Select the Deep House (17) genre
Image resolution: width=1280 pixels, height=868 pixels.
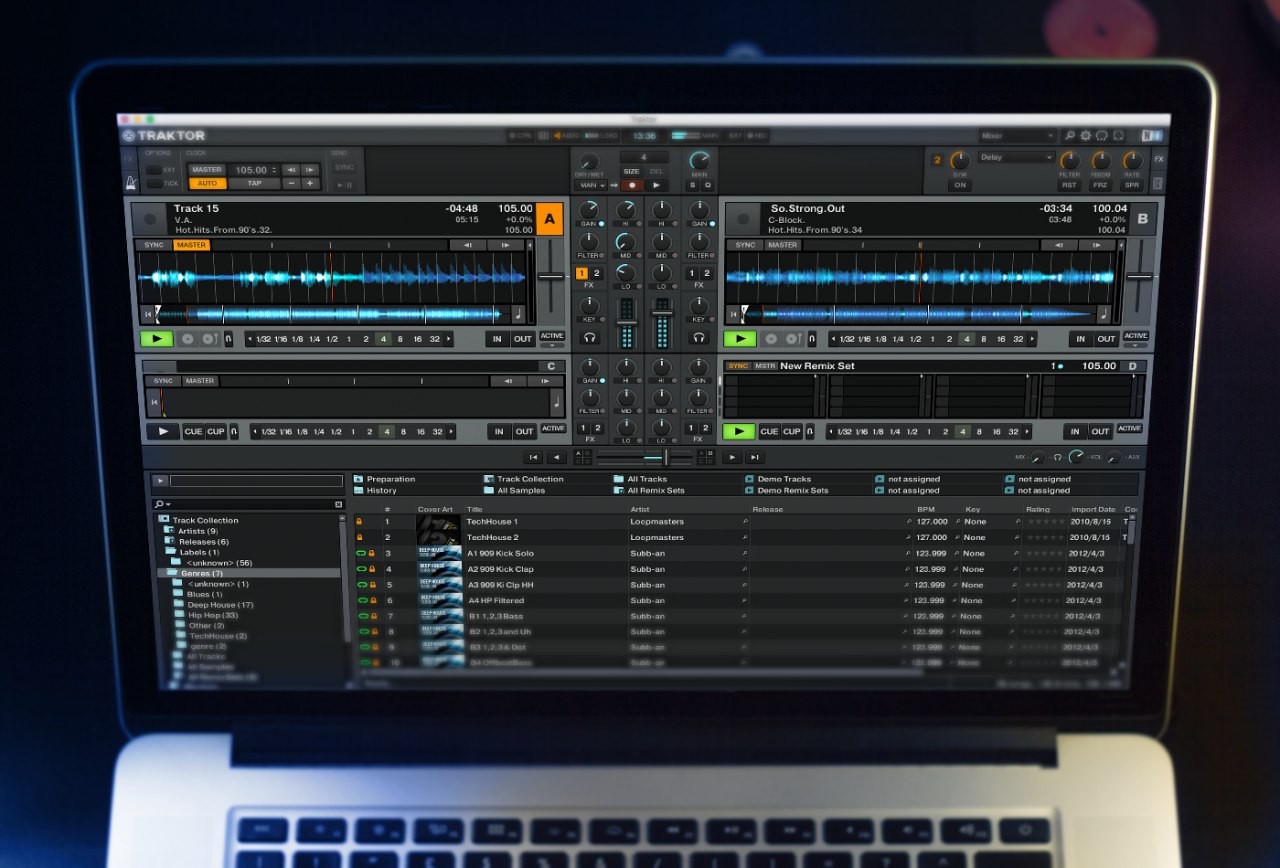(220, 605)
